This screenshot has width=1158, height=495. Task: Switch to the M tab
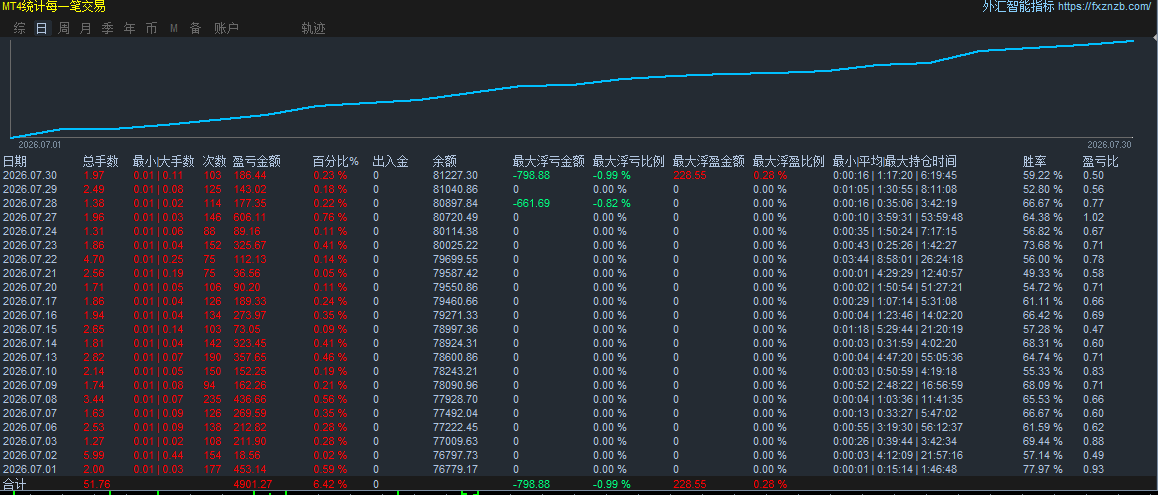[174, 29]
